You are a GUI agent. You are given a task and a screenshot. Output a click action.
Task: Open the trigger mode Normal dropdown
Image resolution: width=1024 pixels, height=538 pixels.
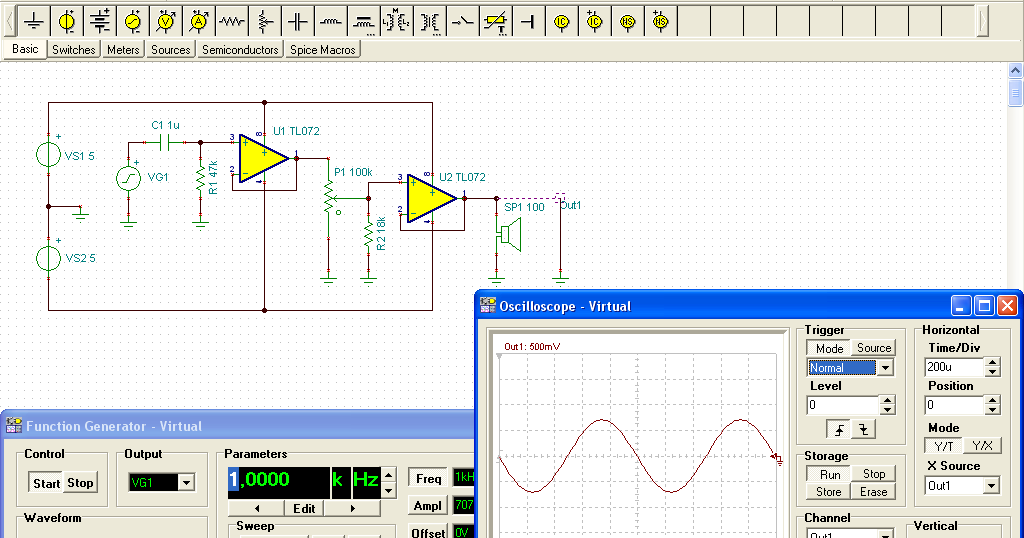885,368
